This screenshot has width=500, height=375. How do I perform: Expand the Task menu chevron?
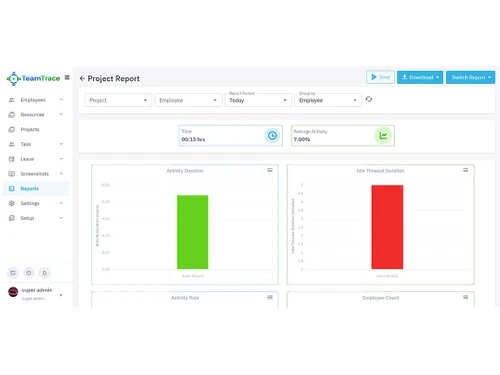click(x=61, y=144)
